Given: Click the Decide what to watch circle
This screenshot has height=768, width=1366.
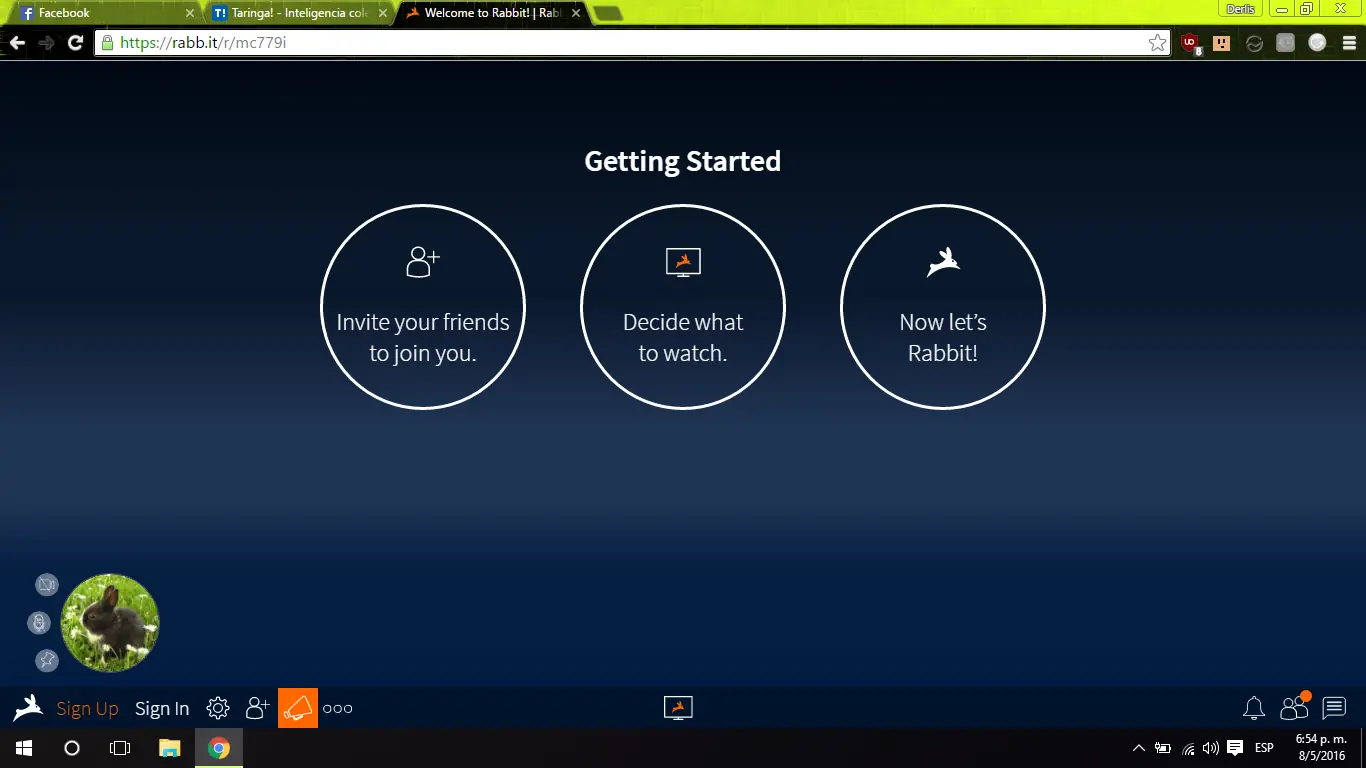Looking at the screenshot, I should point(683,307).
